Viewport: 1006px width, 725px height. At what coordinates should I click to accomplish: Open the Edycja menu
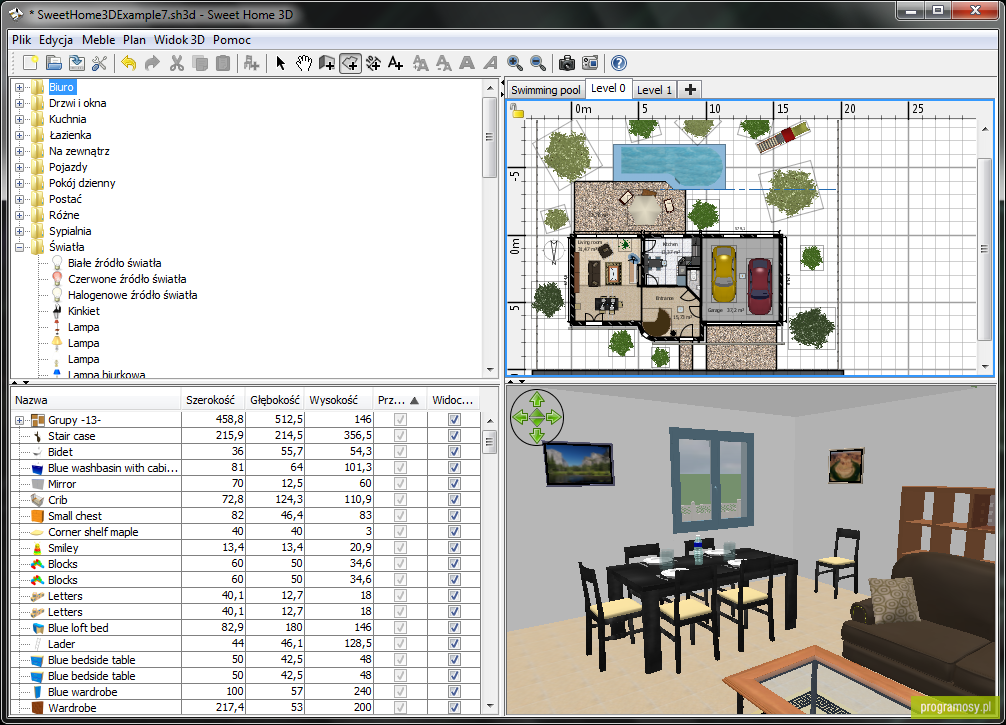click(56, 40)
